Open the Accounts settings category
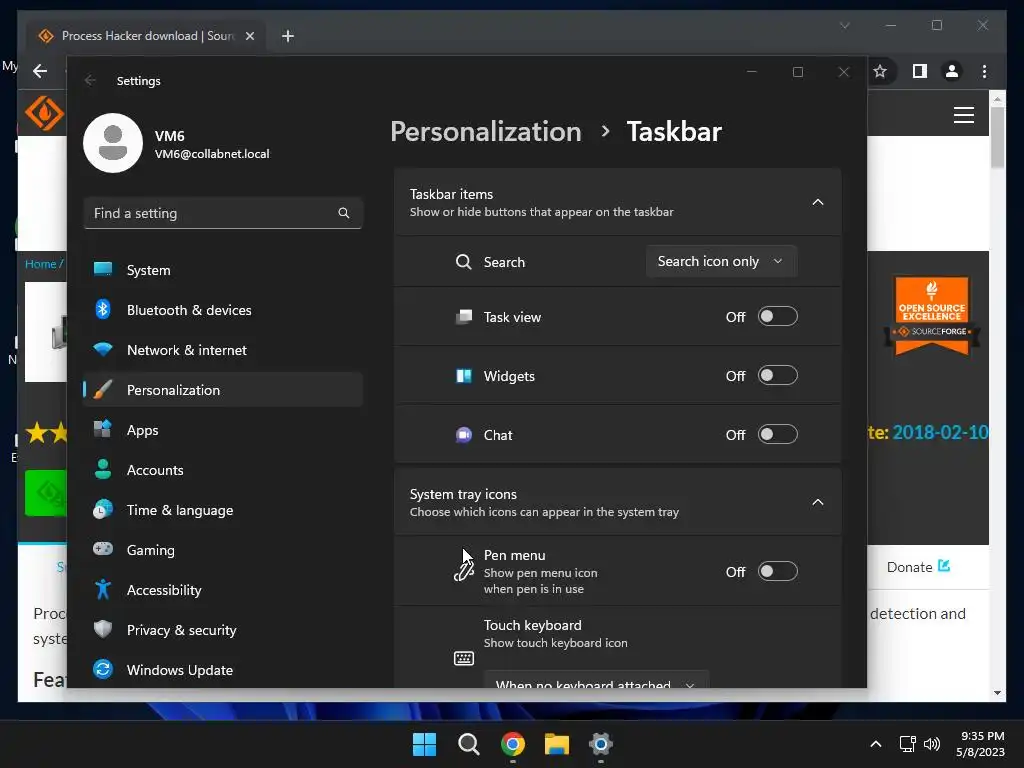This screenshot has height=768, width=1024. 223,470
